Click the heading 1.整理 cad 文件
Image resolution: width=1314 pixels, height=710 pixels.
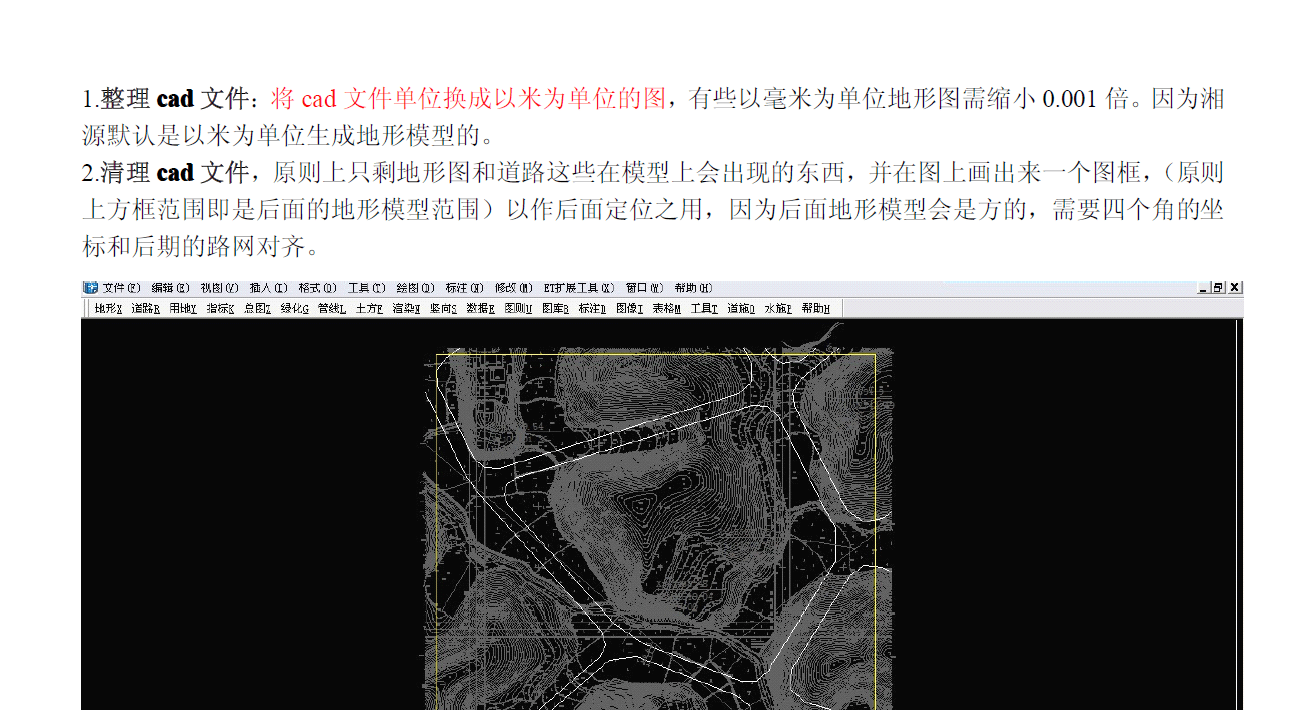coord(165,99)
